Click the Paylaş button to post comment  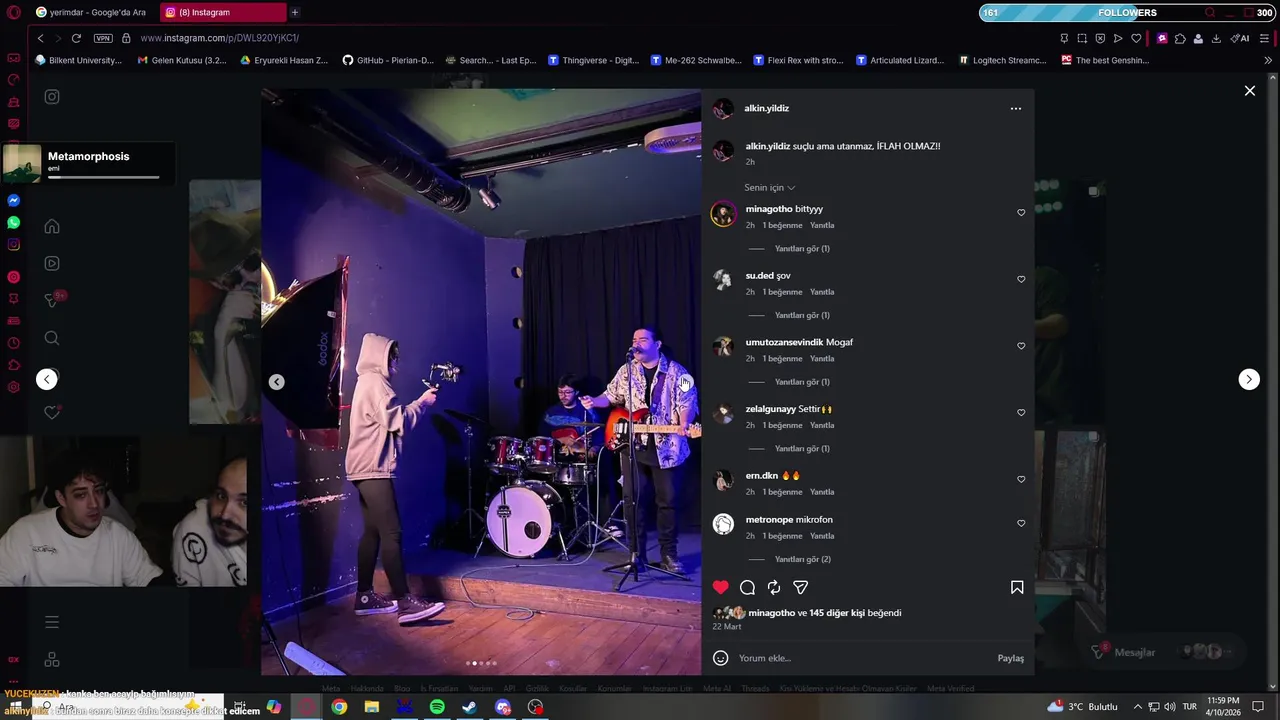tap(1011, 658)
